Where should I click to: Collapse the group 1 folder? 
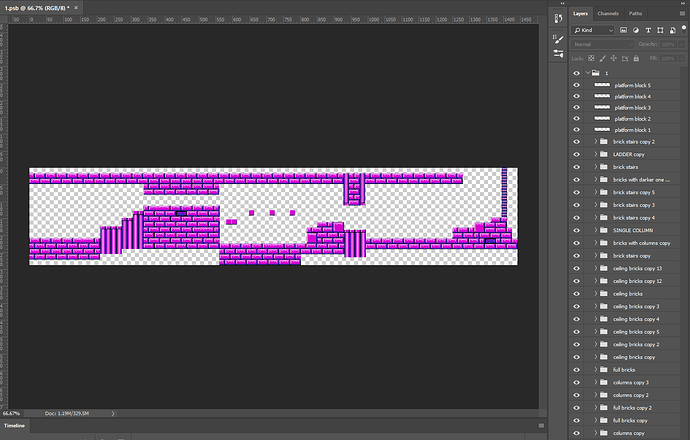(588, 73)
